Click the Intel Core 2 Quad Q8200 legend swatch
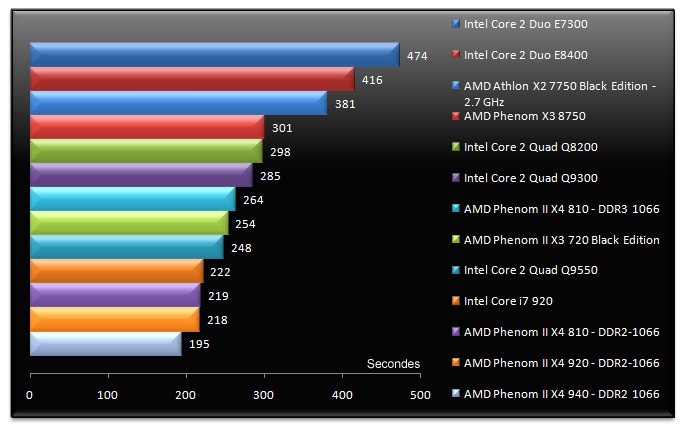 (456, 147)
